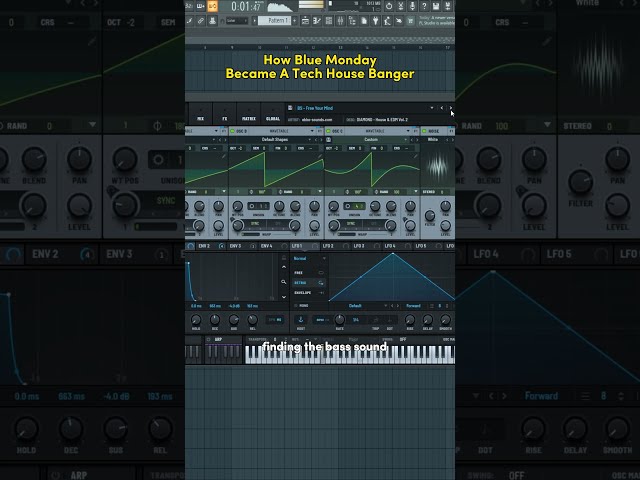The image size is (640, 480).
Task: Click the OSC C LEVEL knob
Action: tap(410, 225)
